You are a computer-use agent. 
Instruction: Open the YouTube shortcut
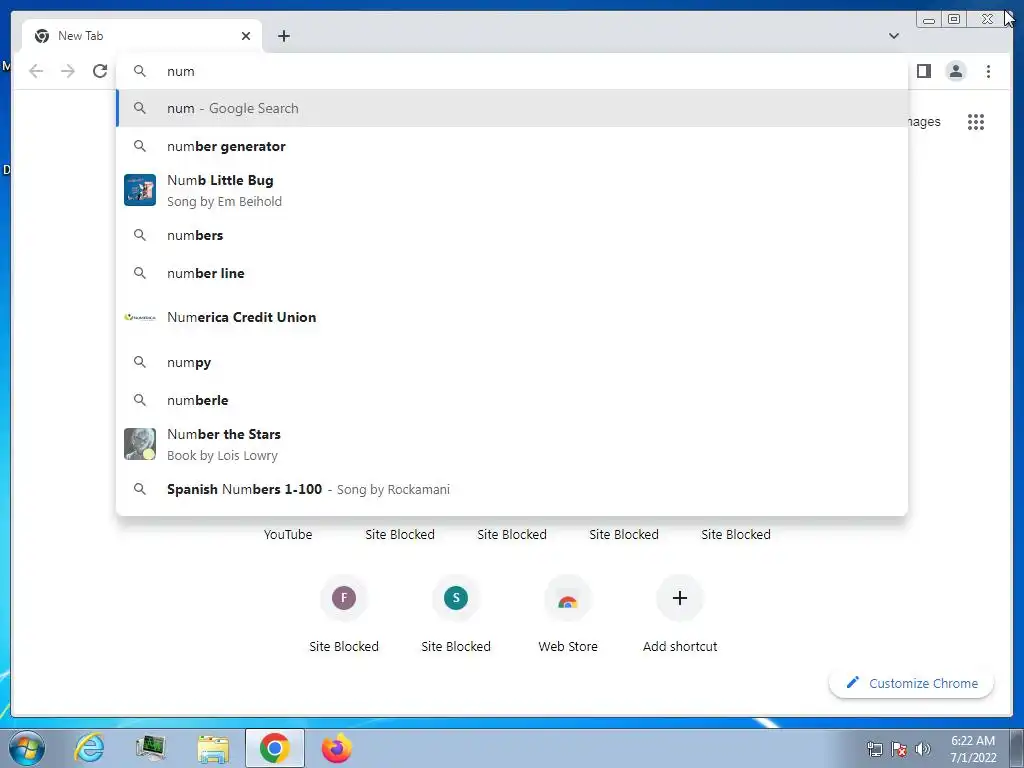(x=288, y=534)
